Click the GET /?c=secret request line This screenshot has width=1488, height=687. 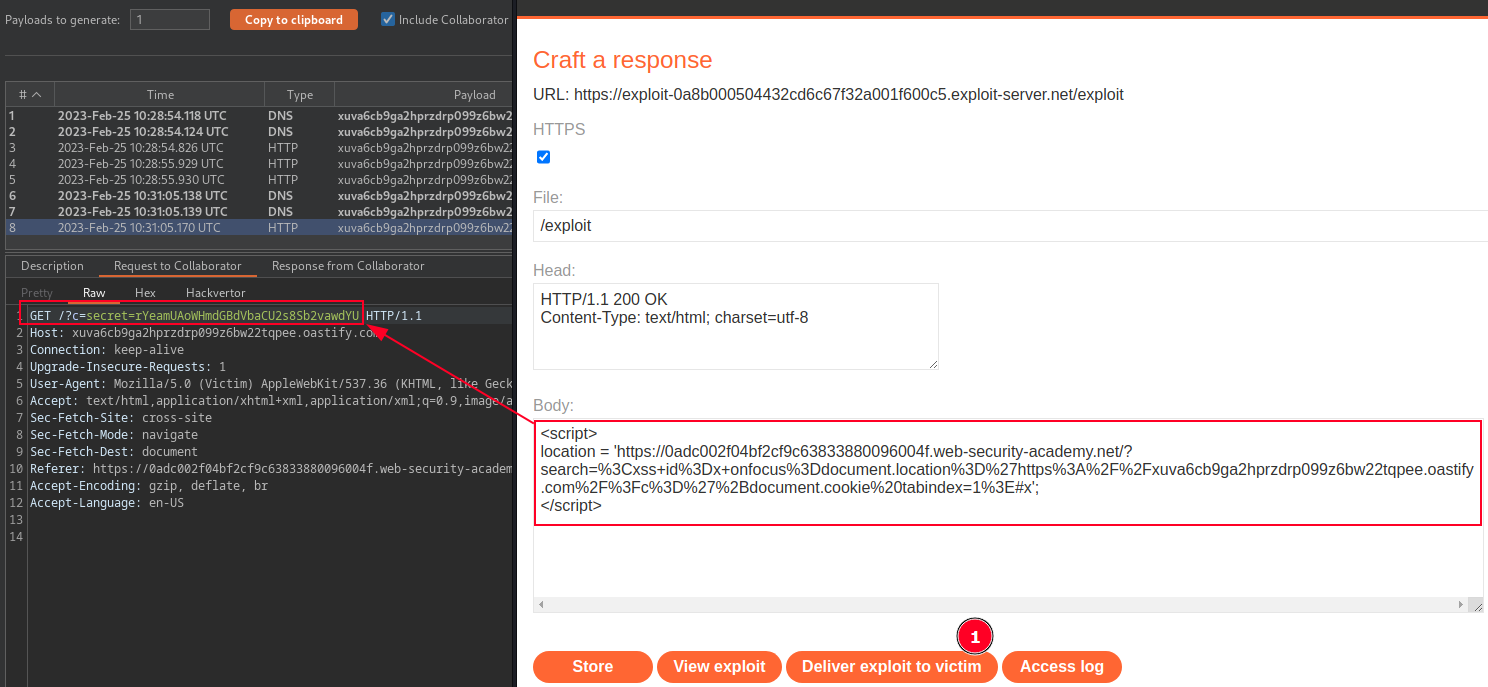pyautogui.click(x=226, y=316)
